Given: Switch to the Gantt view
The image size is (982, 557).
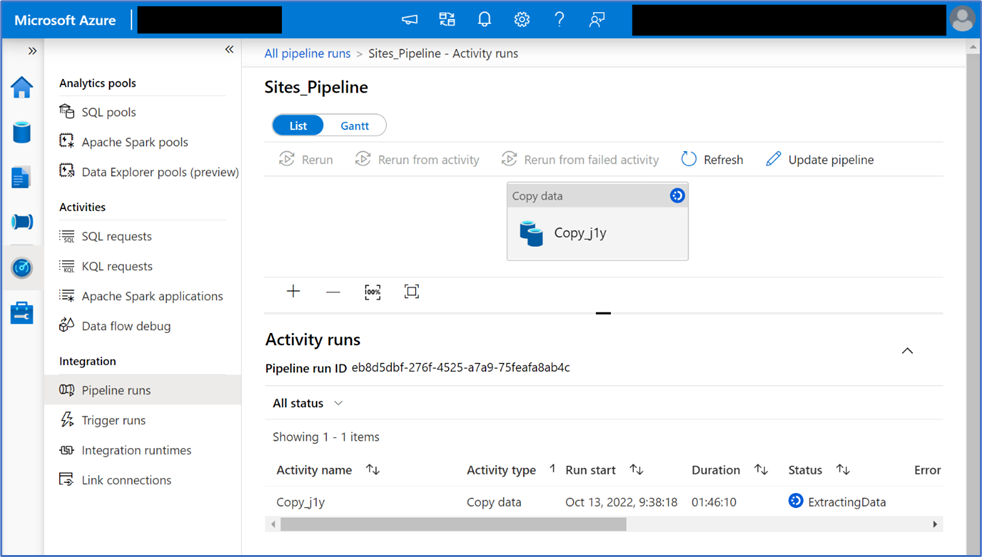Looking at the screenshot, I should click(x=354, y=125).
